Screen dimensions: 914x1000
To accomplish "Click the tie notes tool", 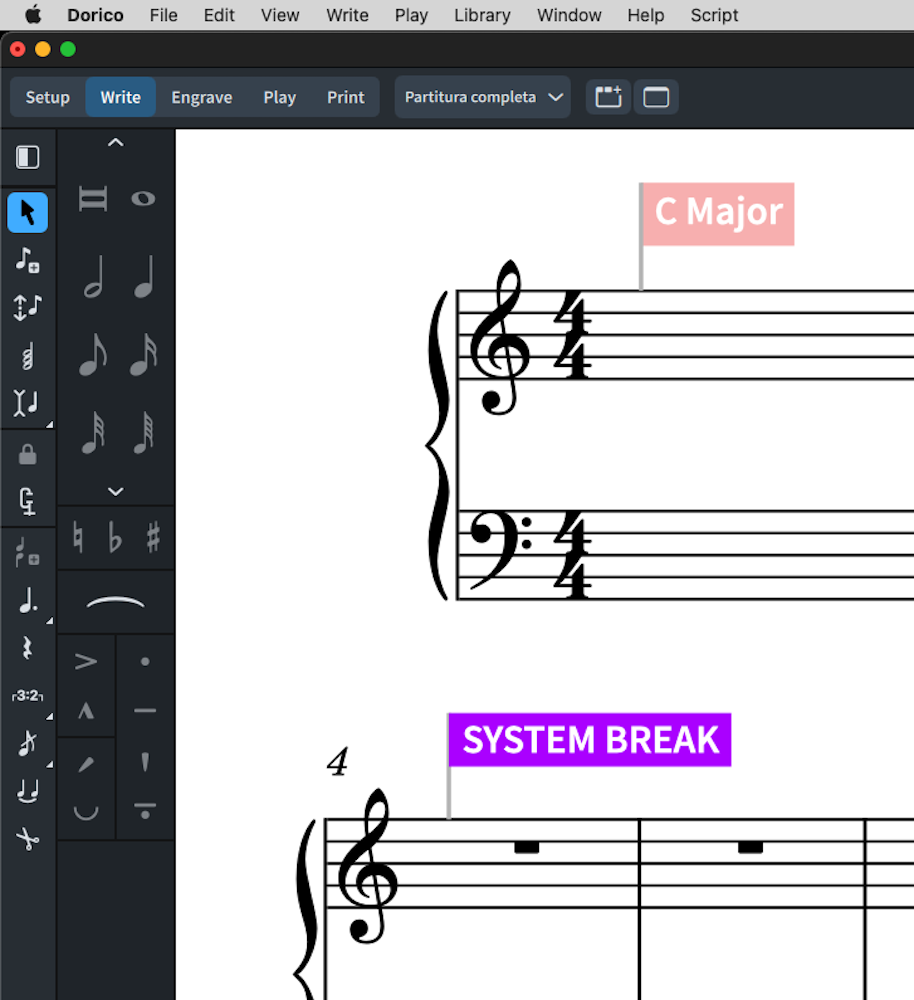I will pos(27,791).
